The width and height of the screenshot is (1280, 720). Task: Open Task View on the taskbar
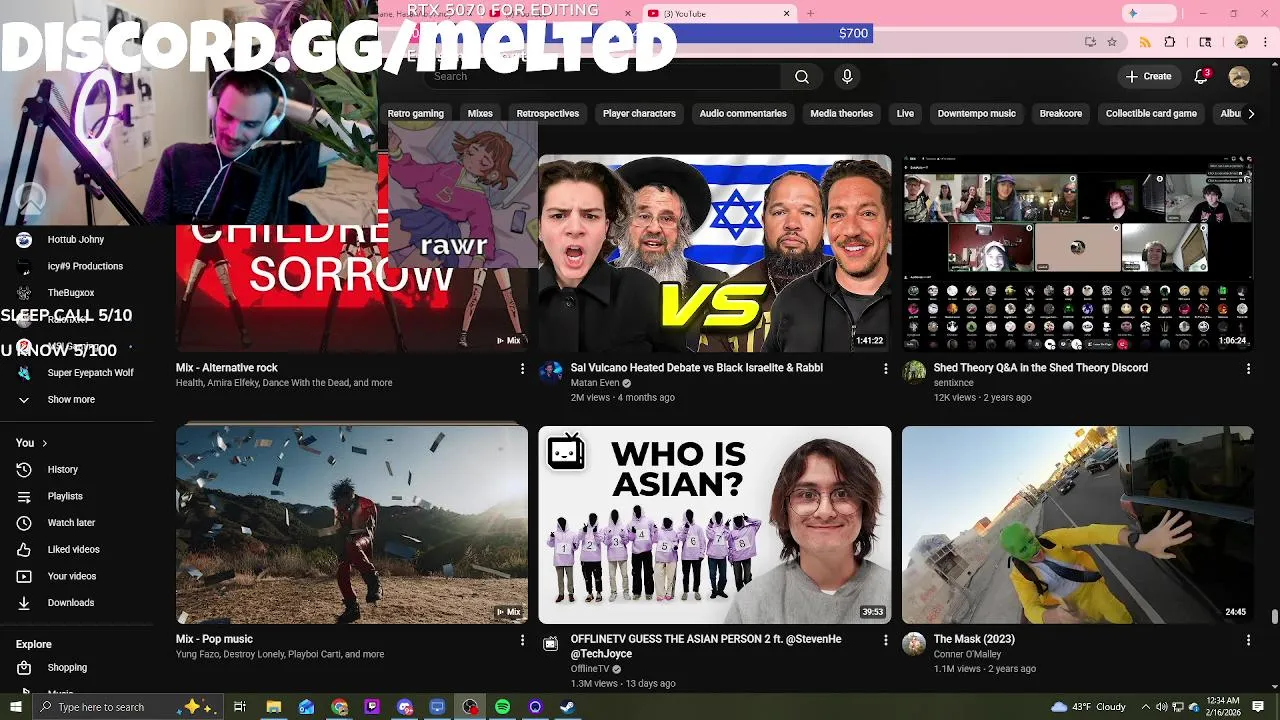240,707
